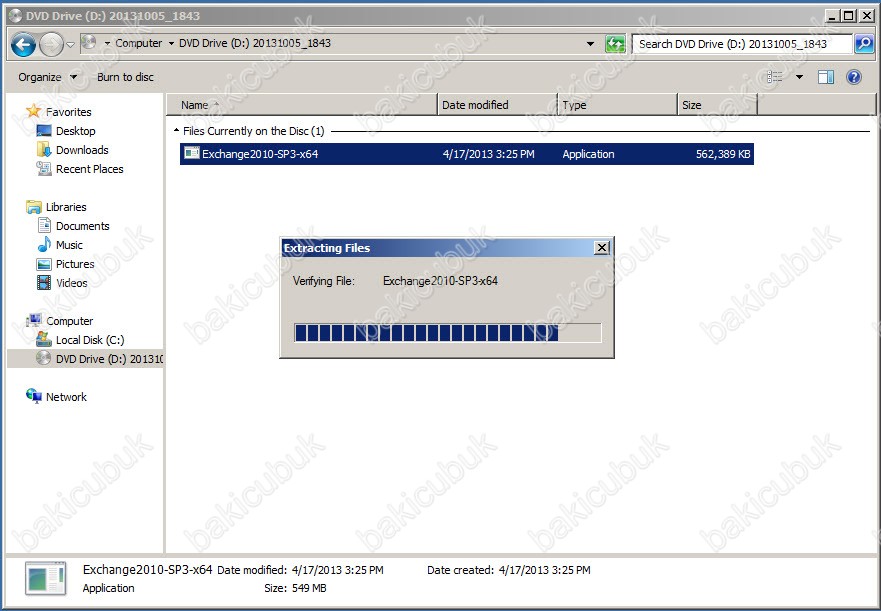The width and height of the screenshot is (881, 611).
Task: Click the Documents library icon
Action: click(44, 225)
